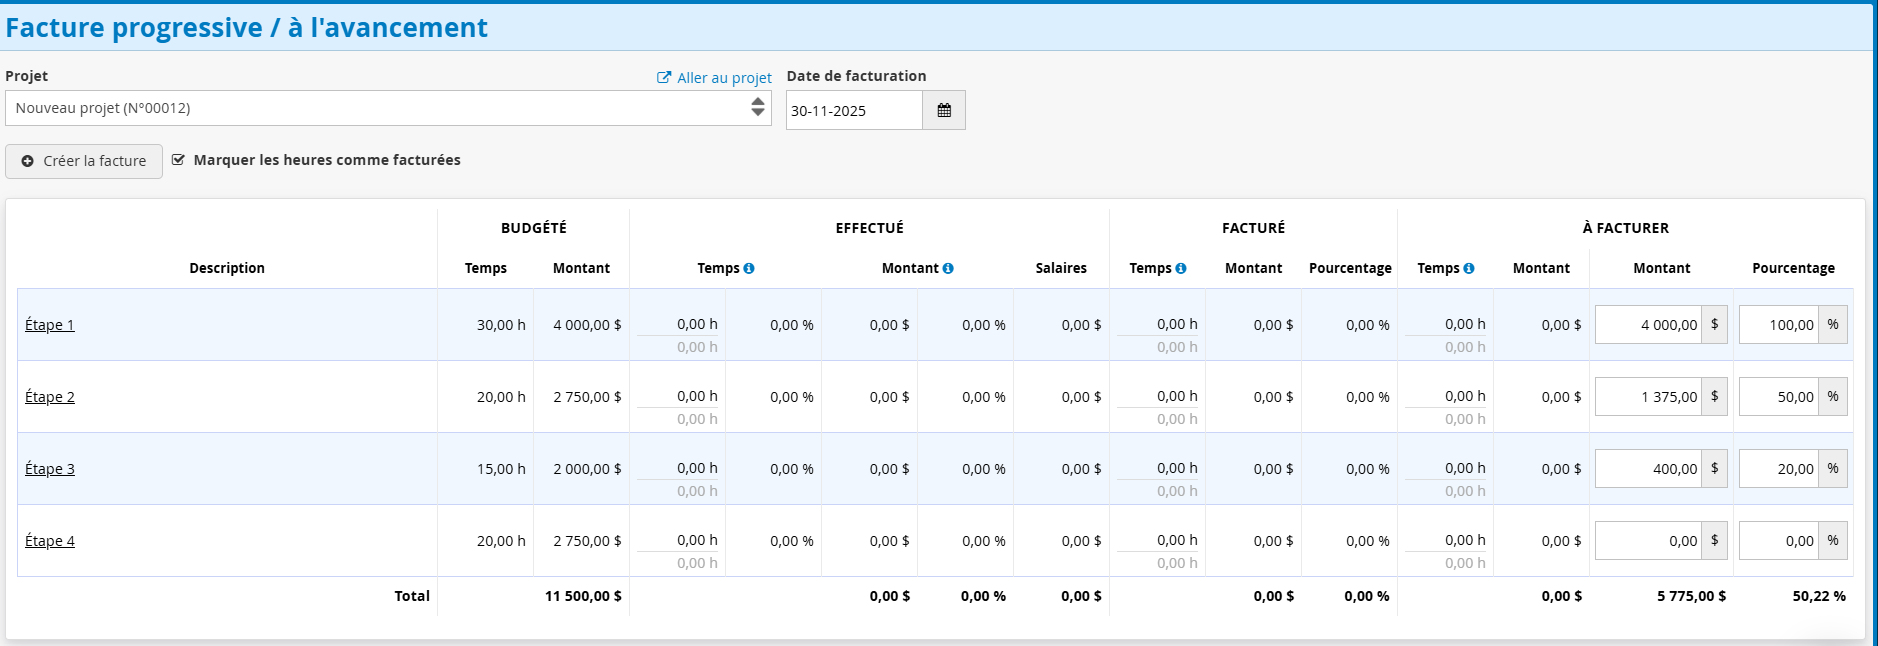Click info icon beside Effectué Montant
The image size is (1878, 646).
(948, 269)
